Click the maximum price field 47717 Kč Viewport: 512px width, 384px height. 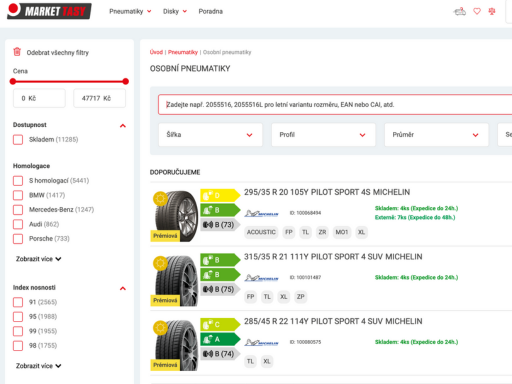point(100,98)
